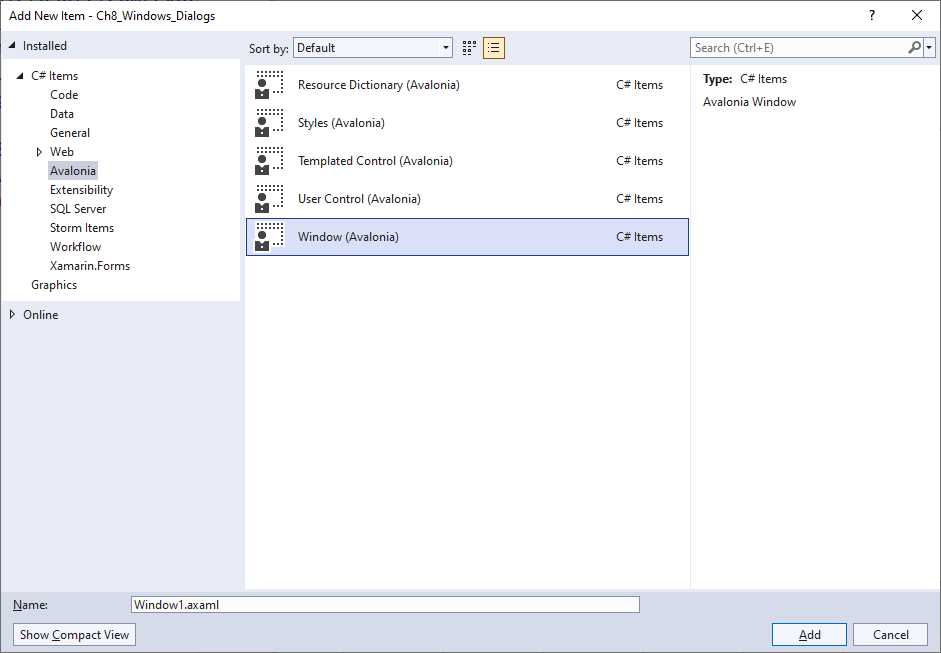Screen dimensions: 941x653
Task: Open the Sort by Default dropdown
Action: [x=373, y=48]
